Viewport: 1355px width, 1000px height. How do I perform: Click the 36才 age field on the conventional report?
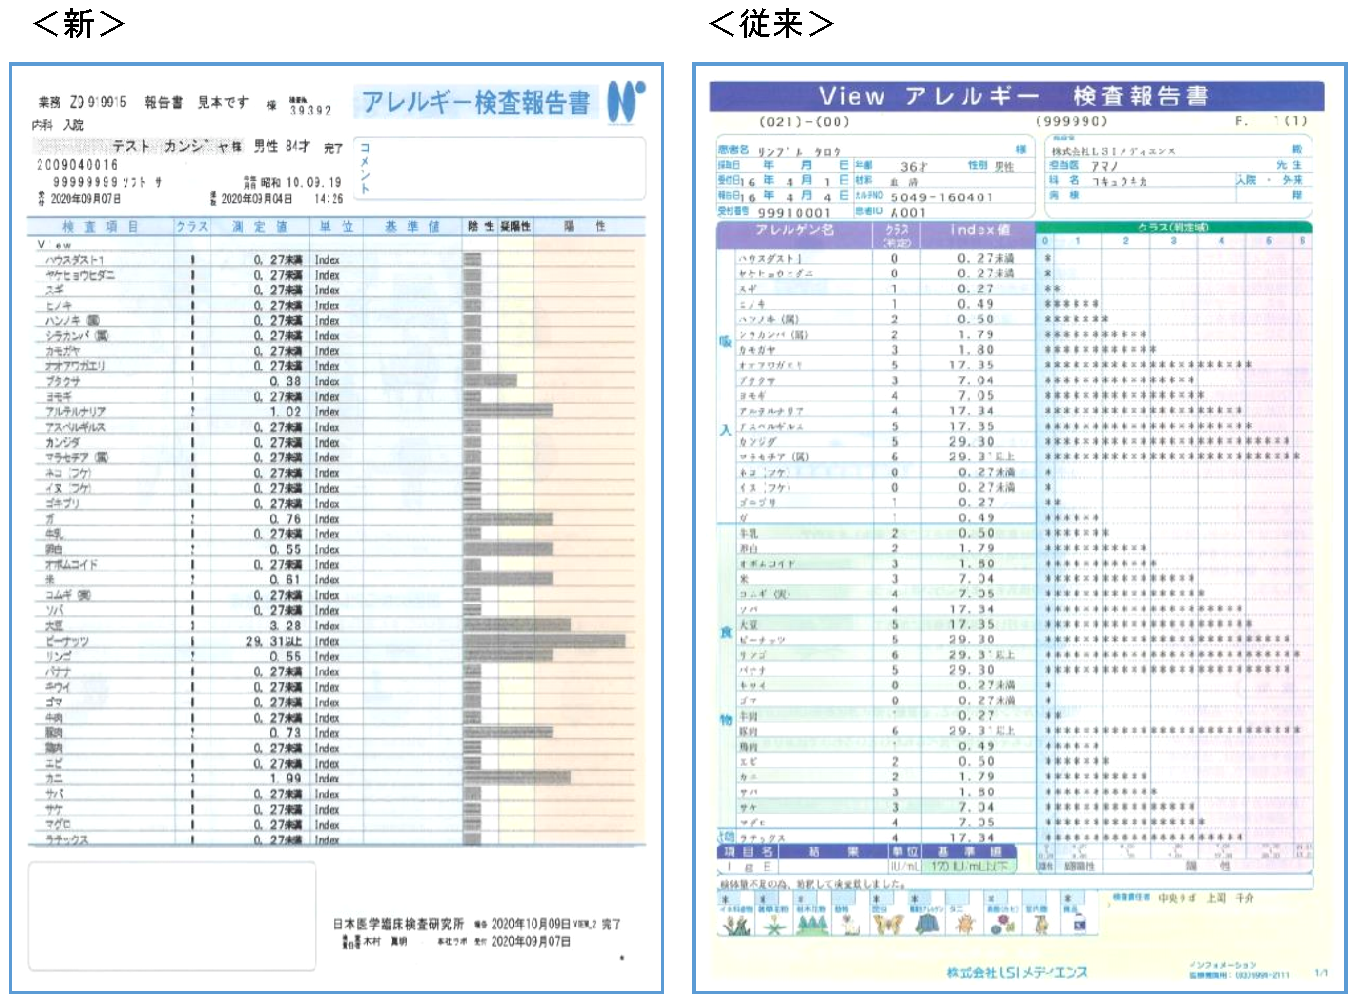click(x=913, y=167)
